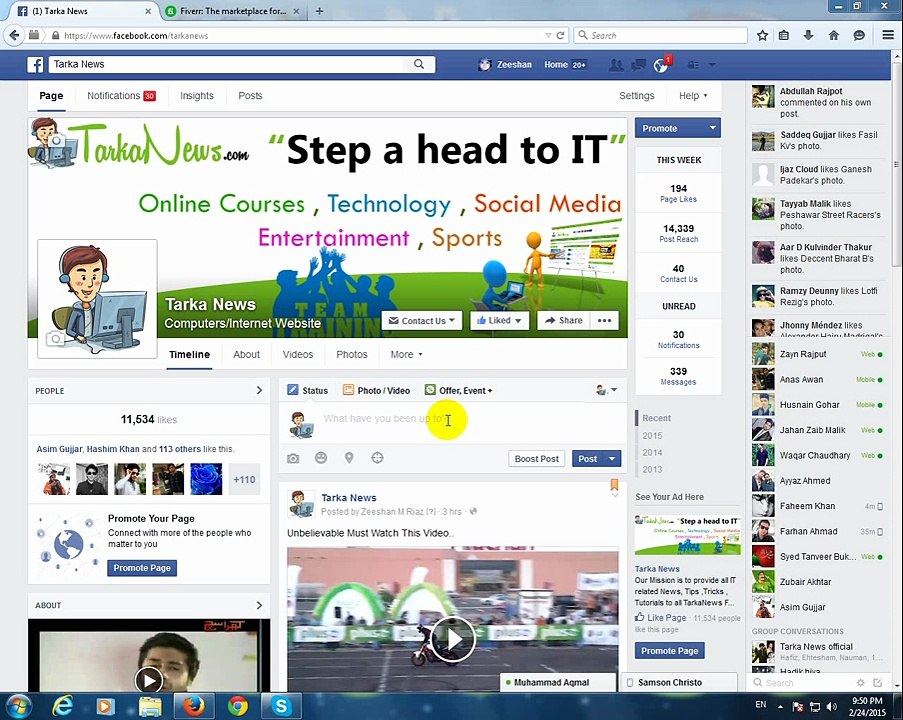Add photo using camera icon in composer
The height and width of the screenshot is (720, 903).
[x=293, y=458]
